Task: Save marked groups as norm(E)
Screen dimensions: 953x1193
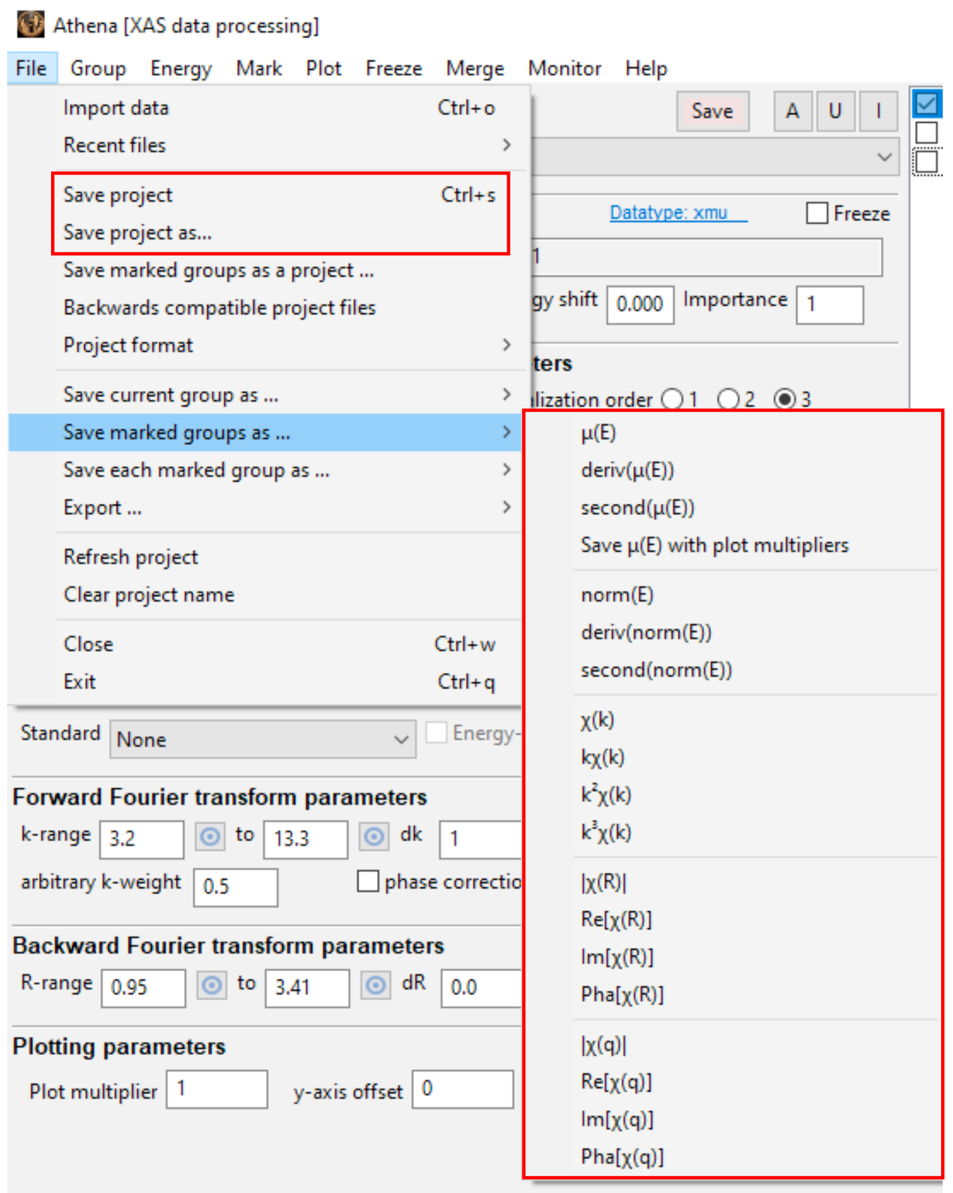Action: click(x=733, y=594)
